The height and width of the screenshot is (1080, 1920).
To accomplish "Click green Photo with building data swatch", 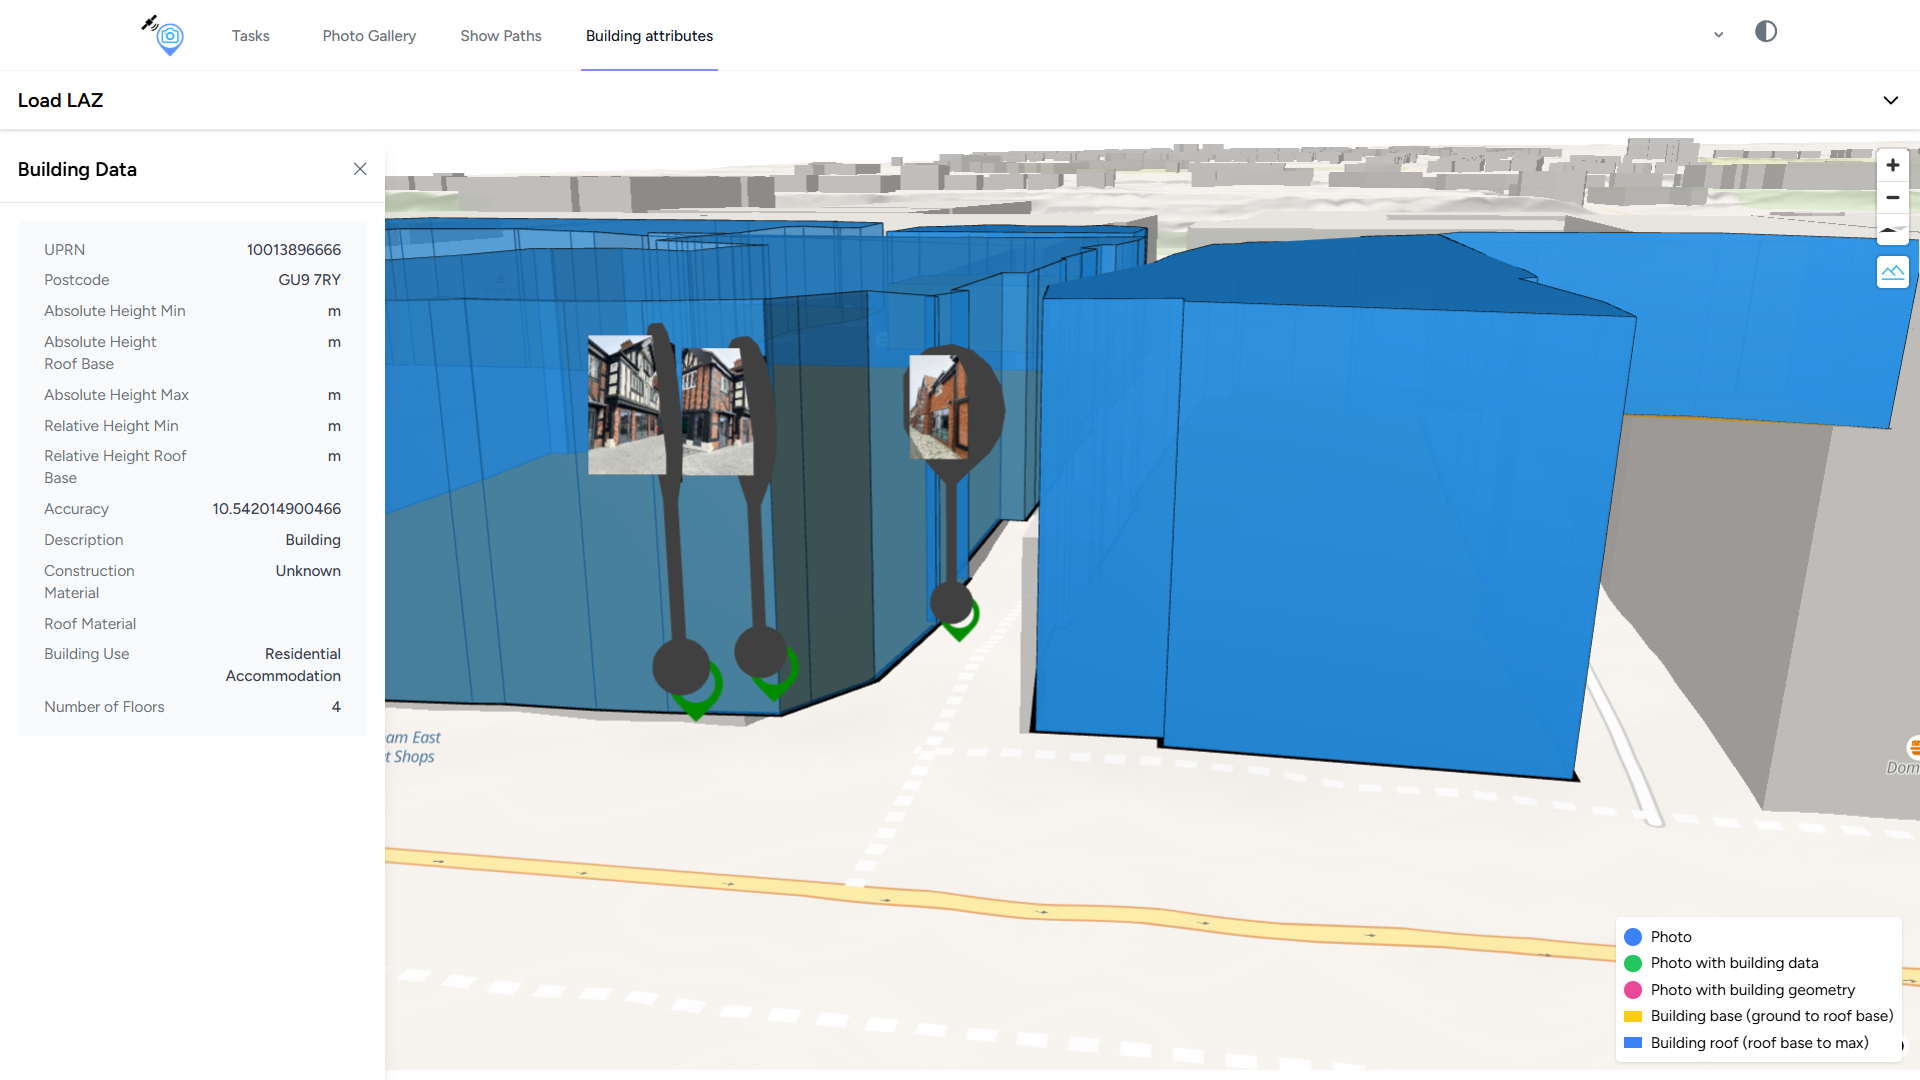I will [1633, 963].
